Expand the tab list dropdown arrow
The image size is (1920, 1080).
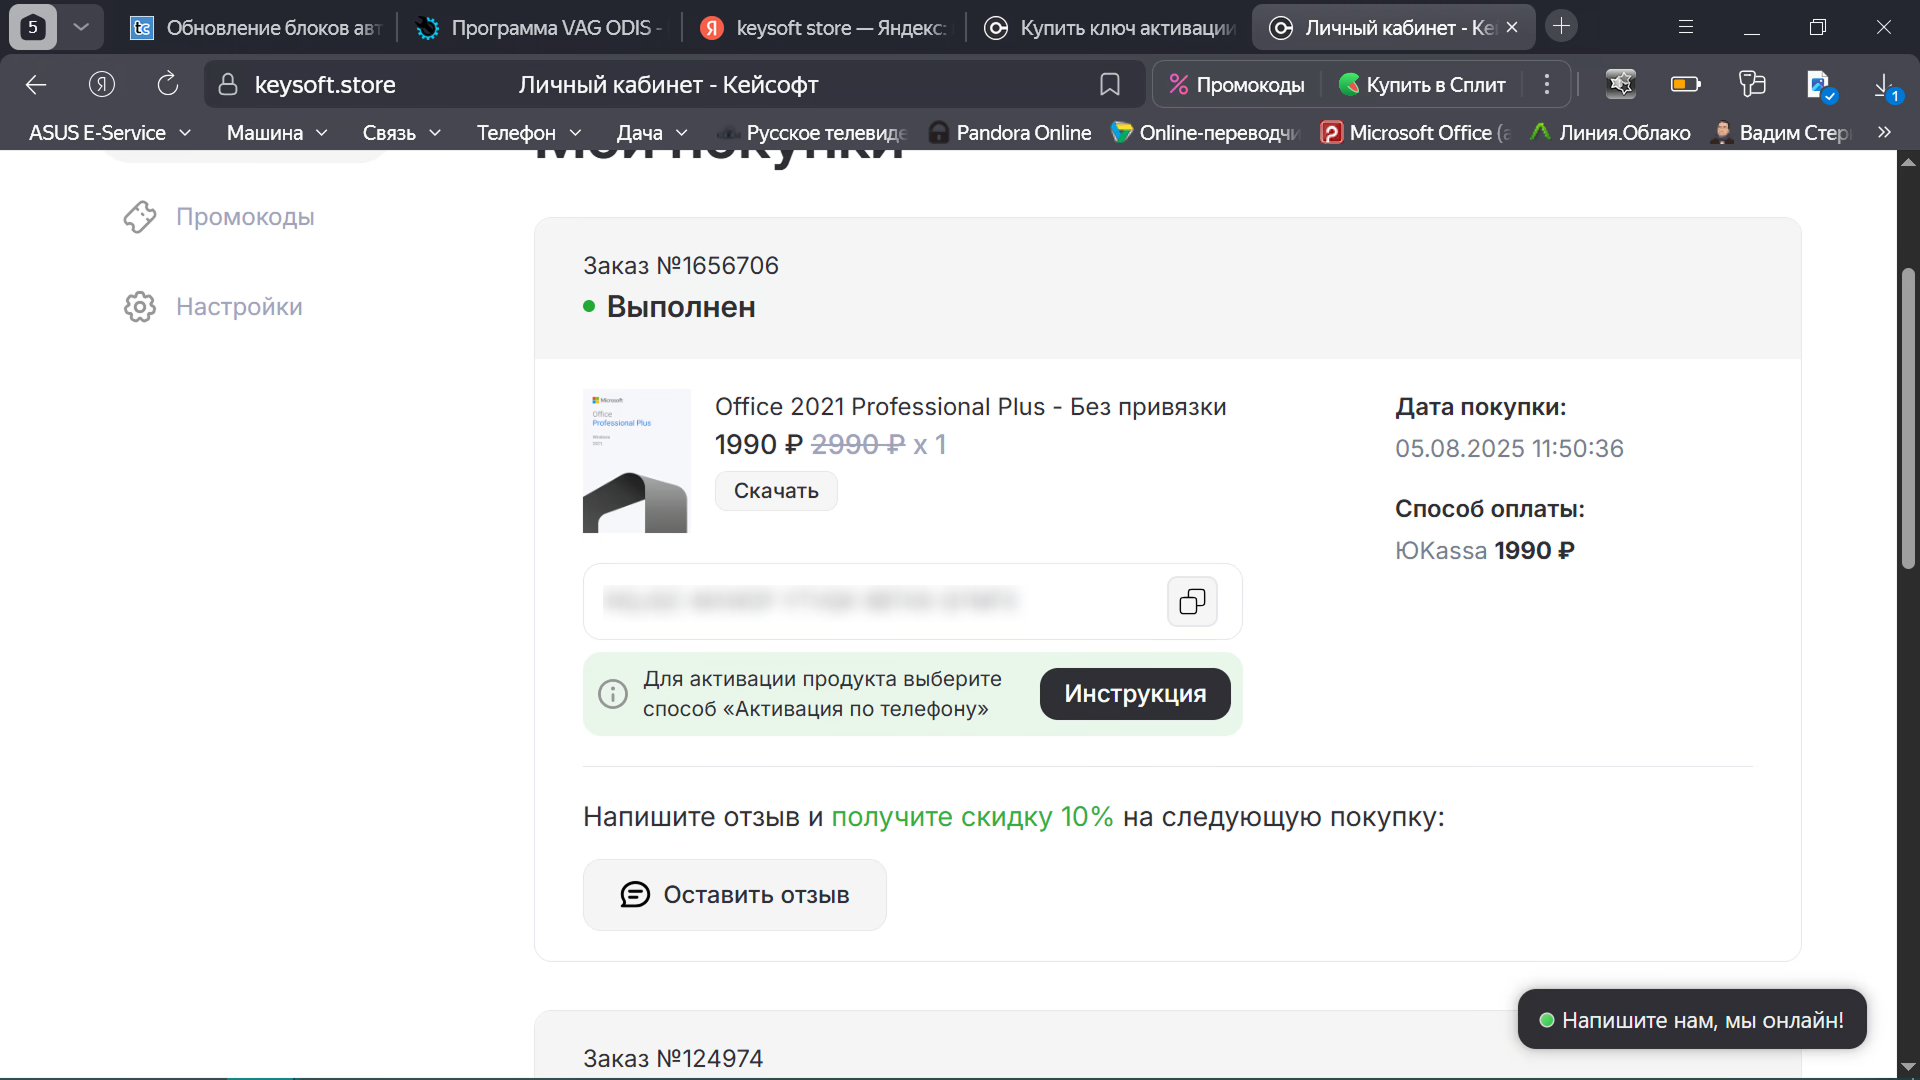82,27
